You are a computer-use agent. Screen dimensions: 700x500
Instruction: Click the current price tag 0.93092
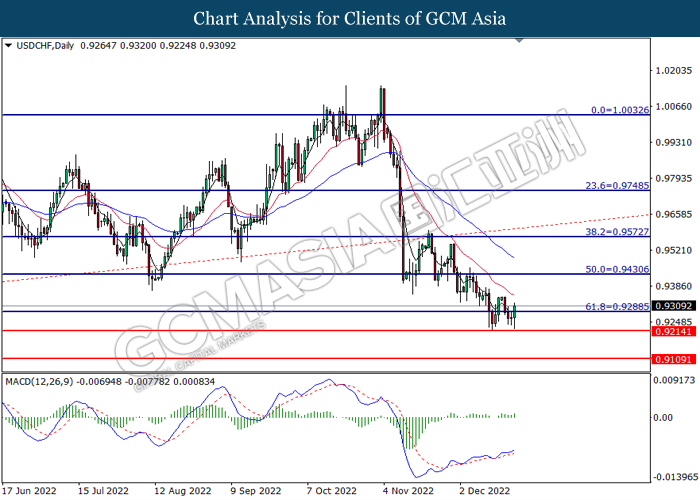click(x=674, y=306)
